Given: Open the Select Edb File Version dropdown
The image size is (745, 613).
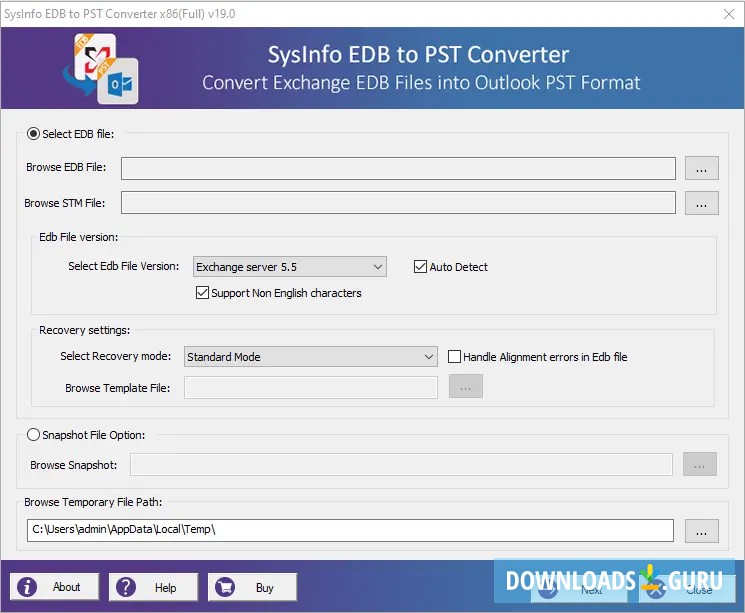Looking at the screenshot, I should point(290,267).
